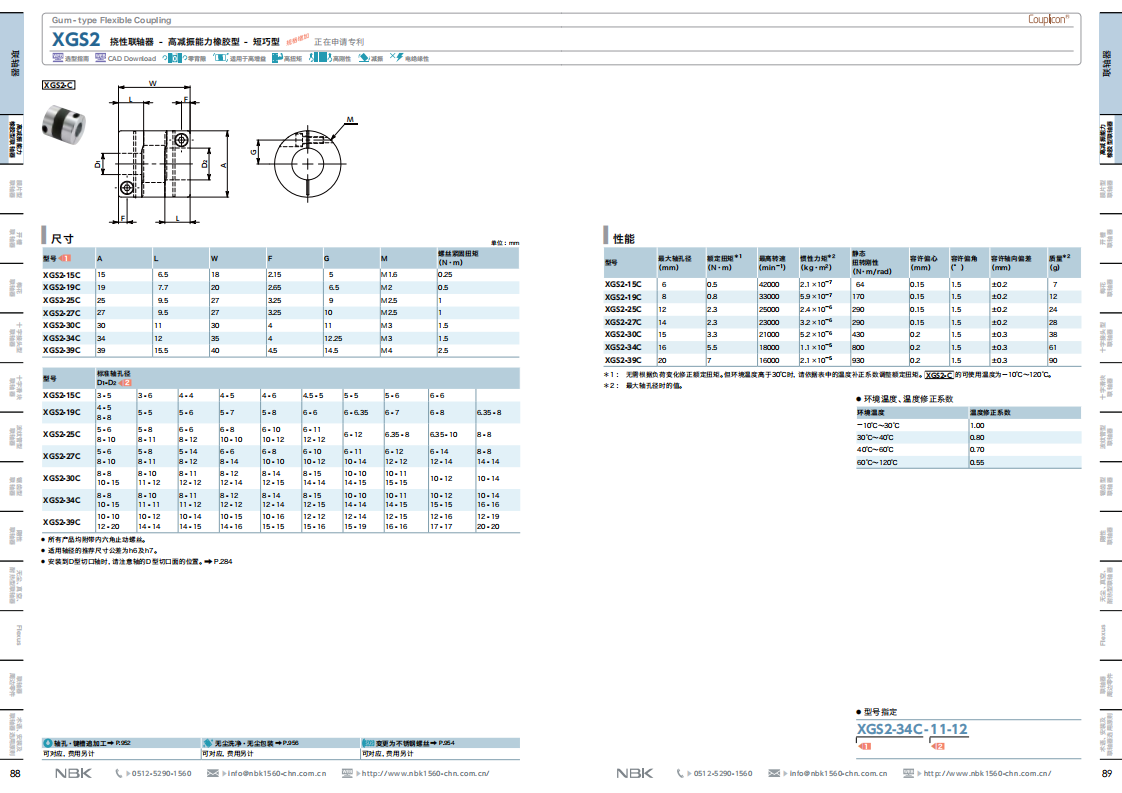The height and width of the screenshot is (793, 1122).
Task: Click the NBK logo on page 88
Action: (x=74, y=774)
